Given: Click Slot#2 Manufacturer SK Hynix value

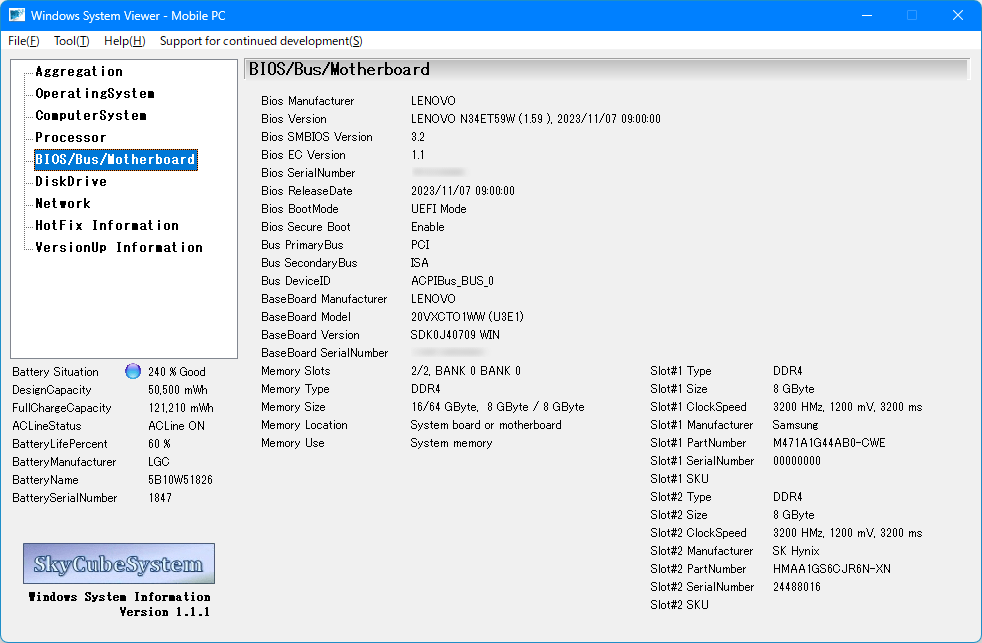Looking at the screenshot, I should [796, 551].
